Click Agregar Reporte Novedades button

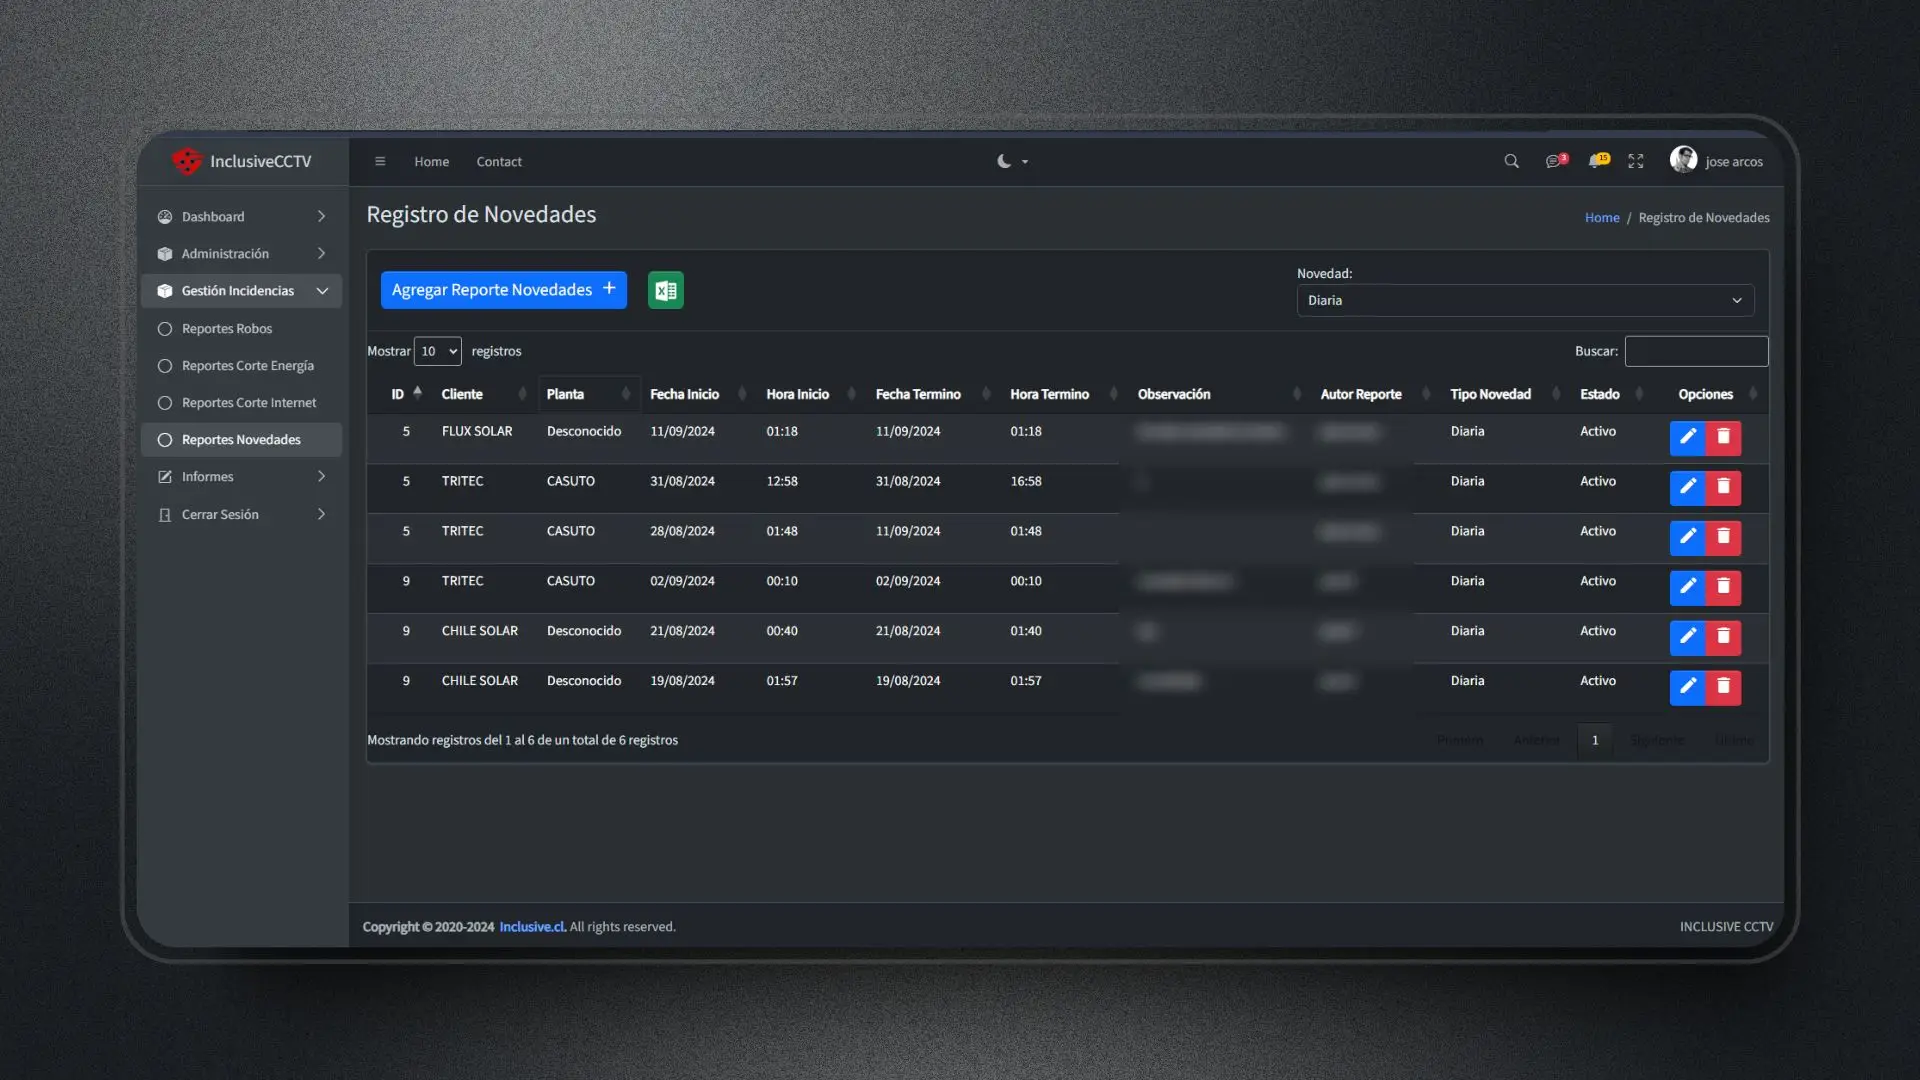504,290
